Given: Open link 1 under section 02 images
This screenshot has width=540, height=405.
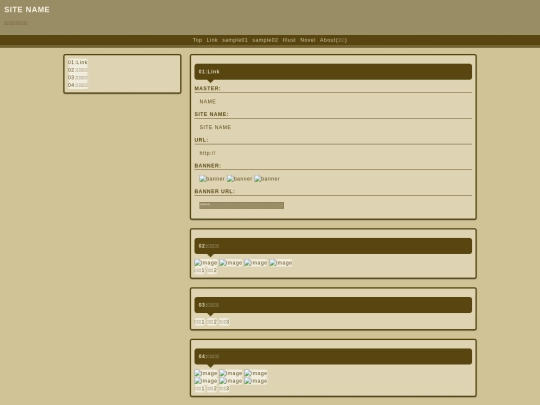Looking at the screenshot, I should coord(199,270).
